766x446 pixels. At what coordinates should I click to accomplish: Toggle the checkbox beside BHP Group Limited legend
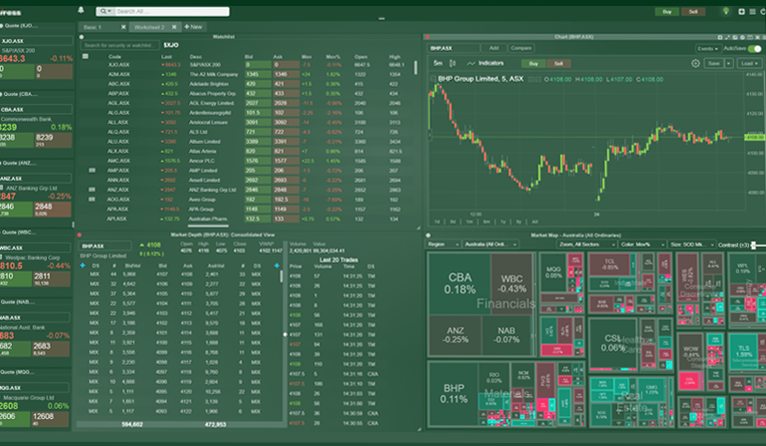432,79
